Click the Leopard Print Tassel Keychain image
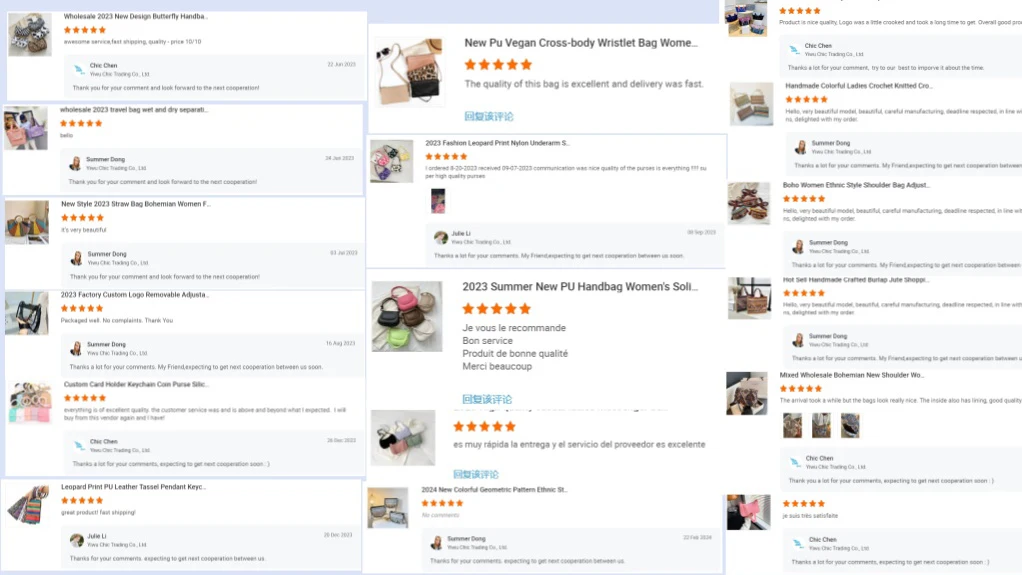 28,505
